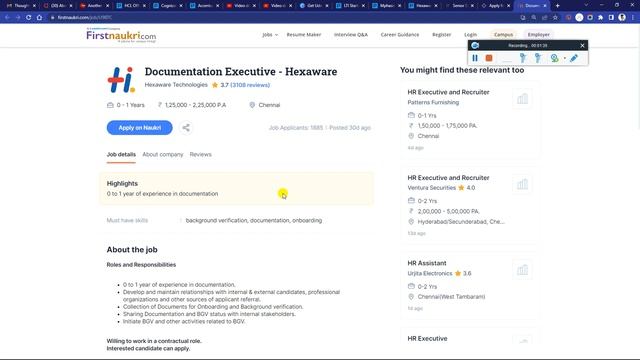Image resolution: width=640 pixels, height=360 pixels.
Task: Click the Employer button
Action: (538, 35)
